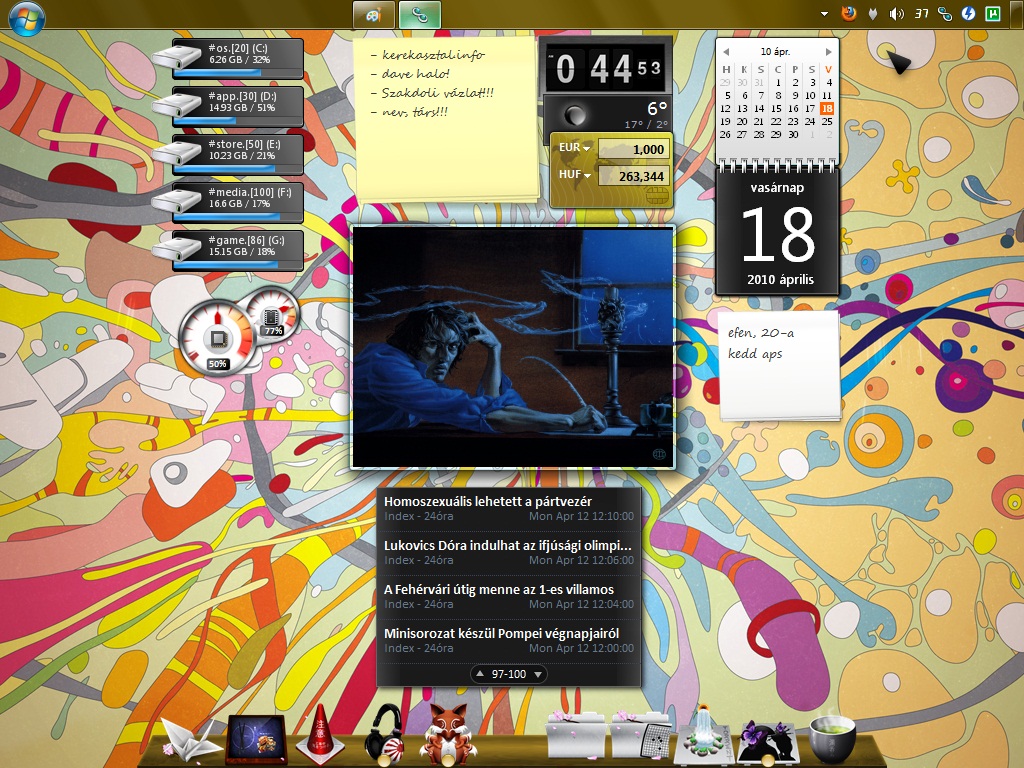Launch the green tea cup dock icon

832,737
